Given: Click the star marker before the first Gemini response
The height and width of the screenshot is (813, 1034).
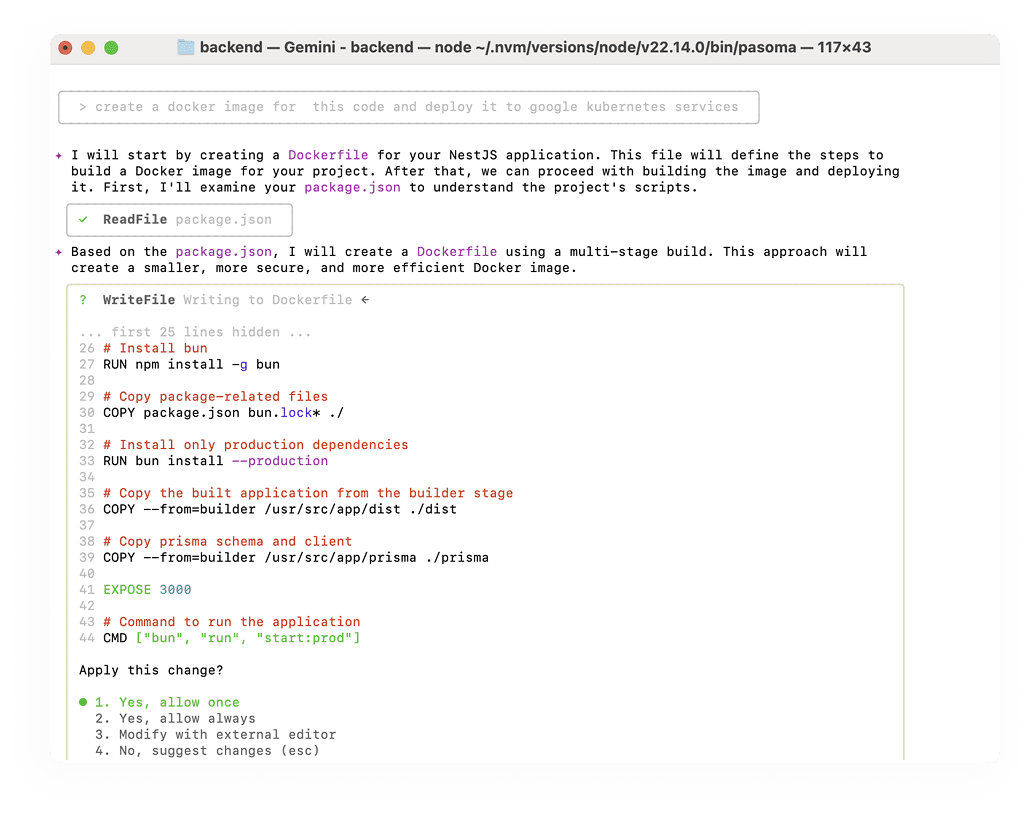Looking at the screenshot, I should [x=58, y=155].
